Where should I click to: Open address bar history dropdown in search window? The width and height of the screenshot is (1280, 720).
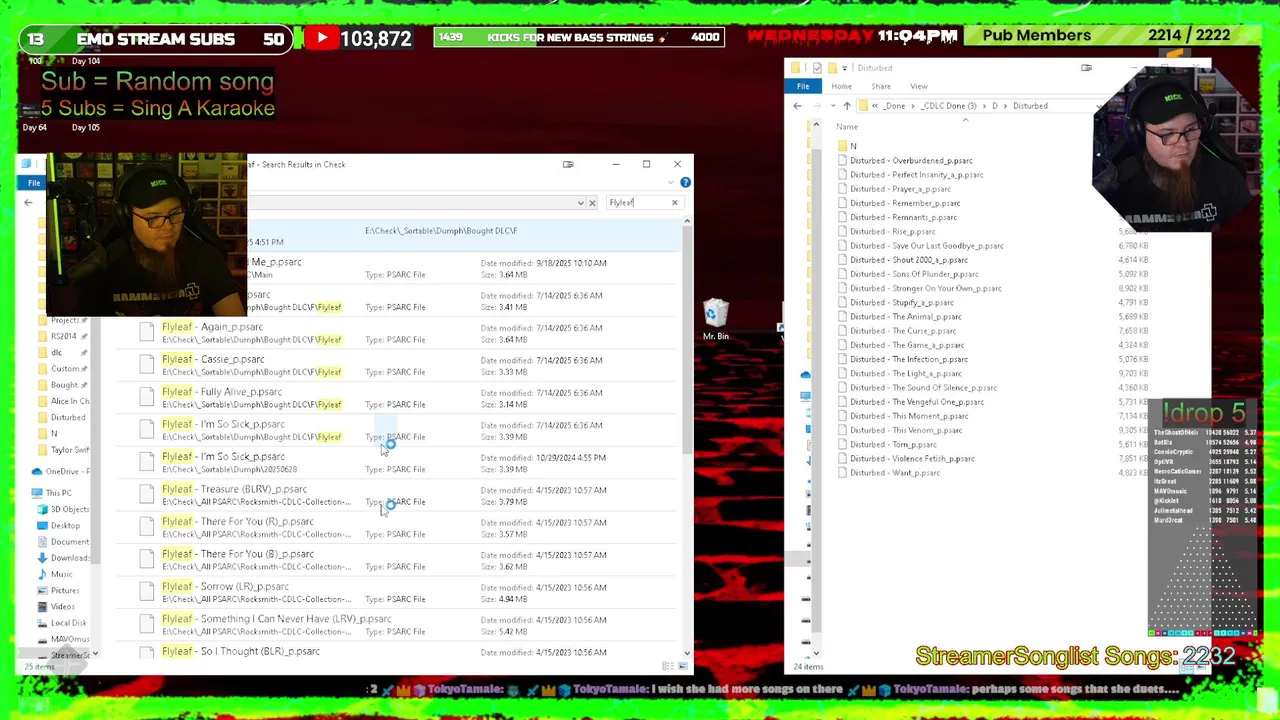pyautogui.click(x=580, y=202)
